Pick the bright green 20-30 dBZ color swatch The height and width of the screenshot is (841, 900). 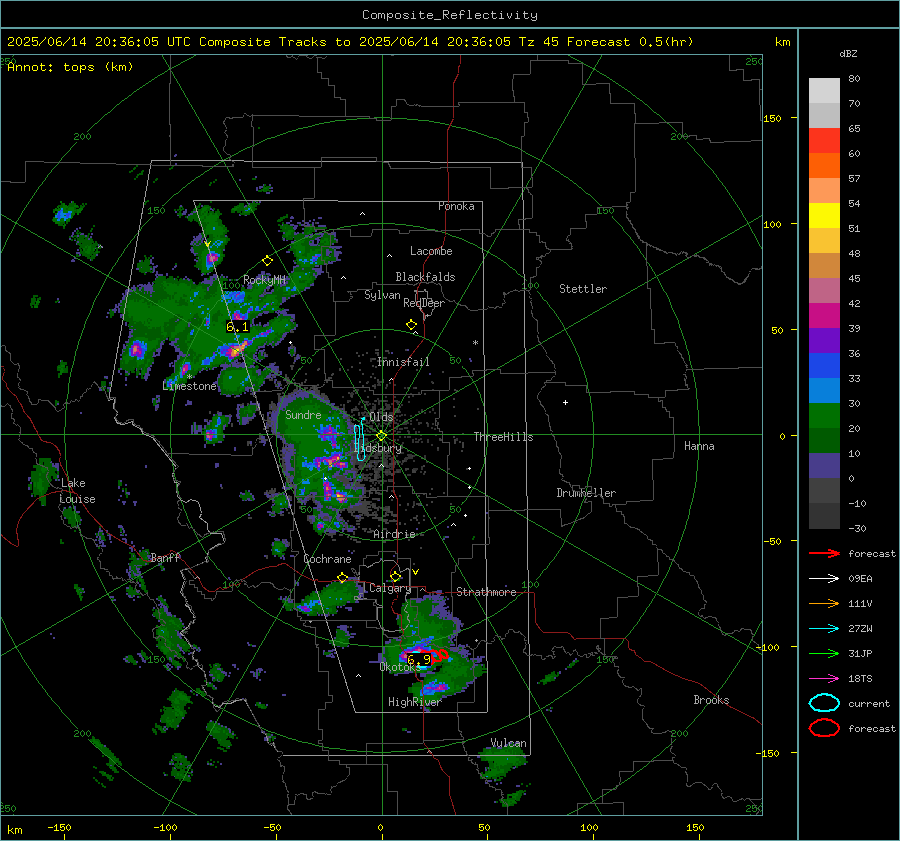click(824, 416)
